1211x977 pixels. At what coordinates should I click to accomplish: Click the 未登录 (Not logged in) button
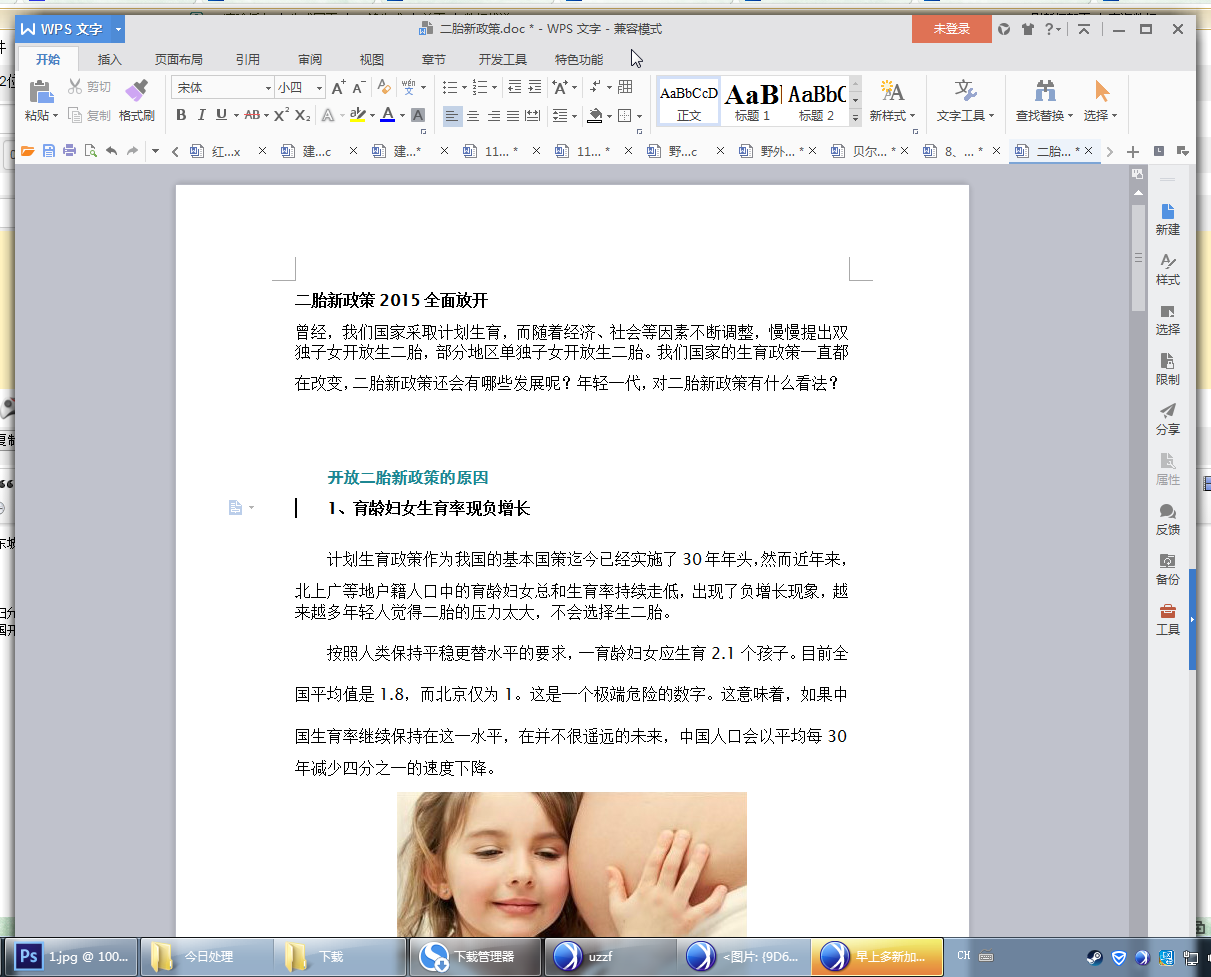point(952,29)
